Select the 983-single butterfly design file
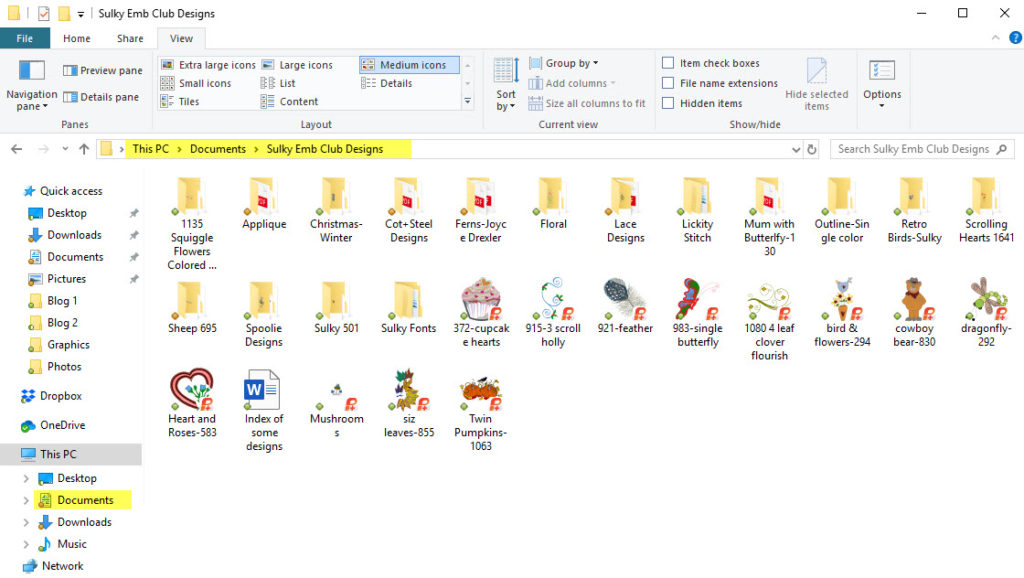The width and height of the screenshot is (1024, 578). [697, 313]
